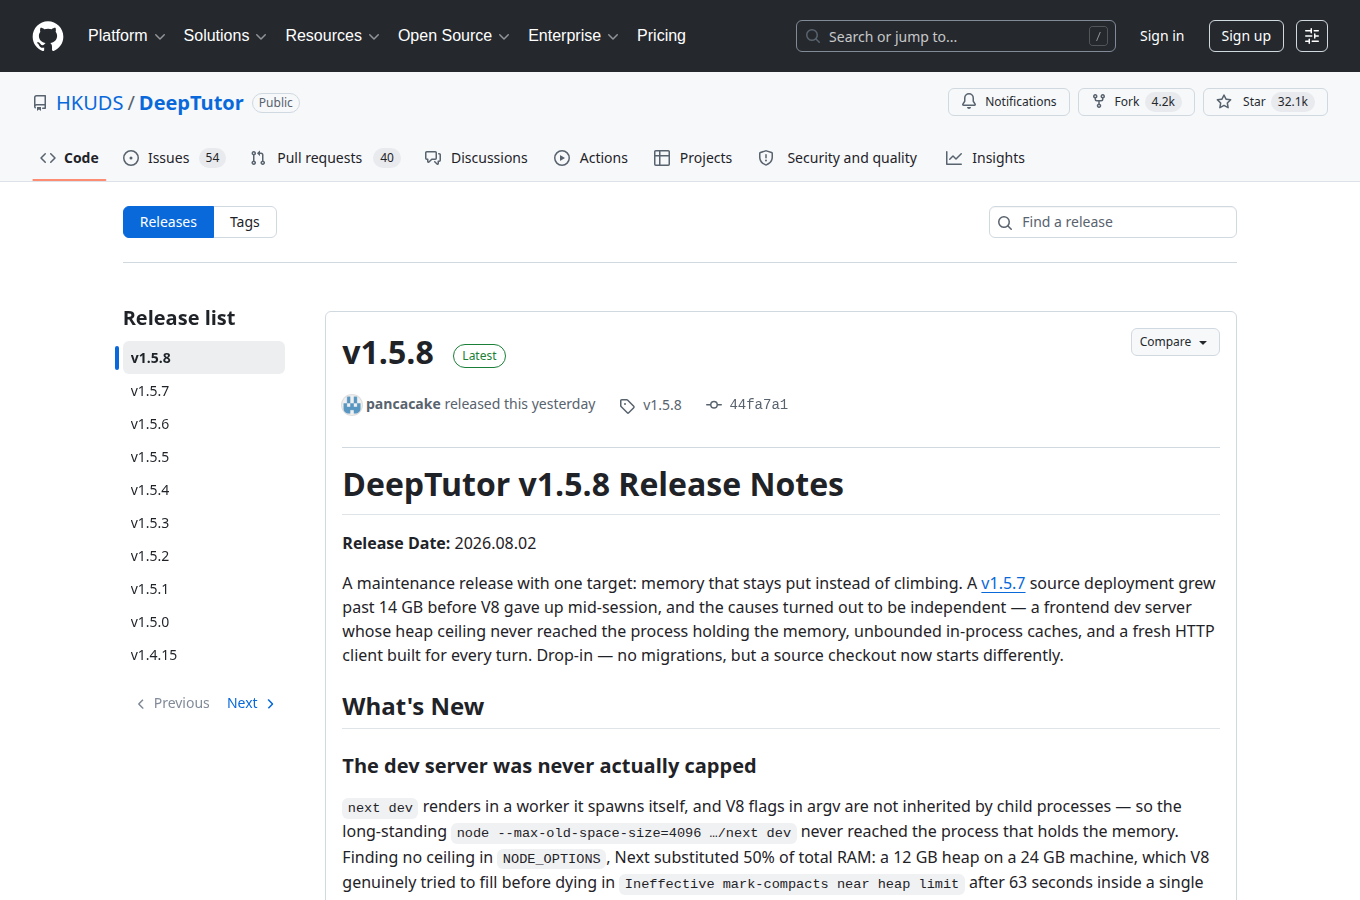Open the Pricing page

coord(661,36)
